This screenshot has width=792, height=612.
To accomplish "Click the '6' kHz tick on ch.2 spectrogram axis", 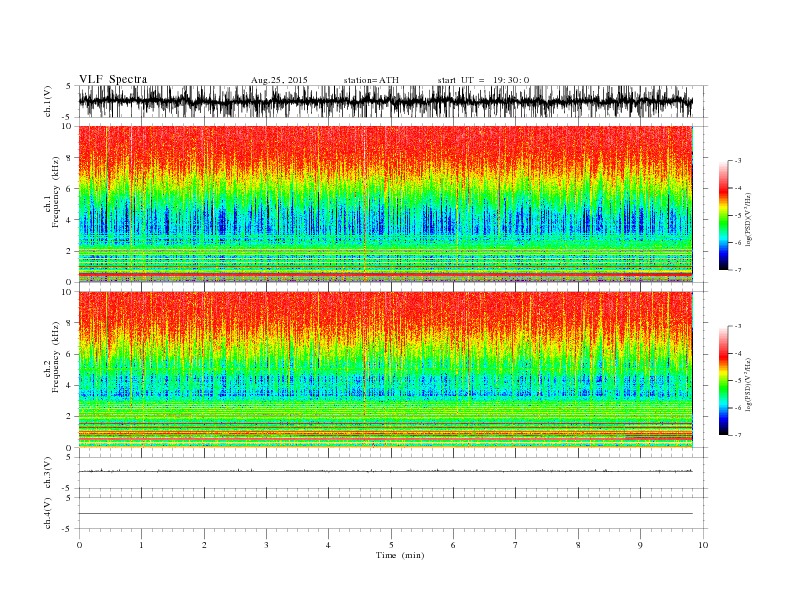I will click(x=70, y=354).
